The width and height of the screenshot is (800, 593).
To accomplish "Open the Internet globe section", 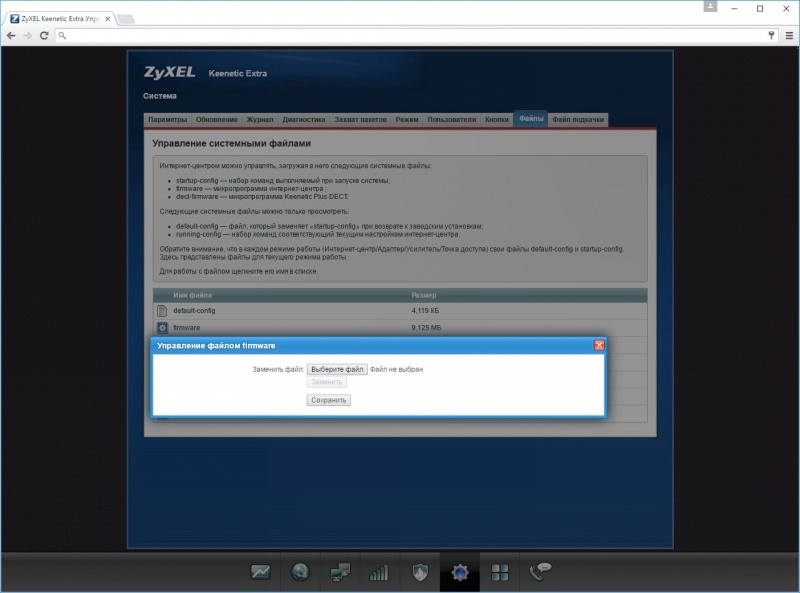I will coord(299,573).
